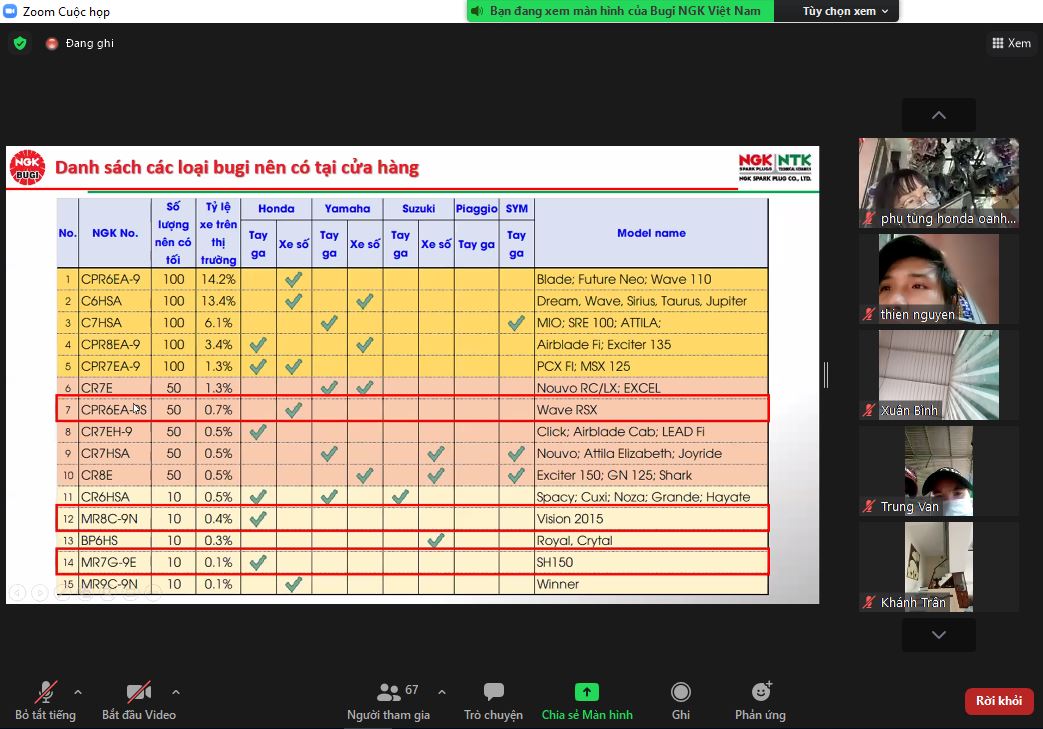1043x729 pixels.
Task: Click the Đang ghi recording indicator
Action: click(x=80, y=43)
